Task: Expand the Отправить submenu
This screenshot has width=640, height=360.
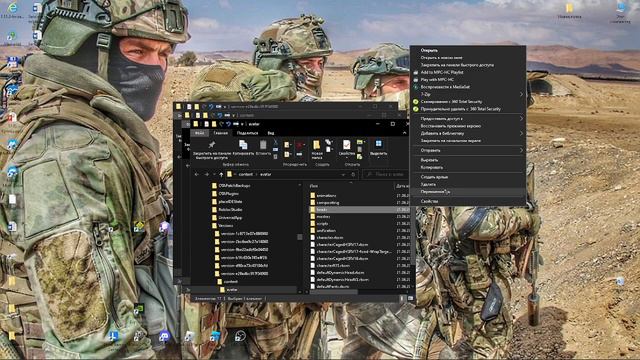Action: (521, 151)
